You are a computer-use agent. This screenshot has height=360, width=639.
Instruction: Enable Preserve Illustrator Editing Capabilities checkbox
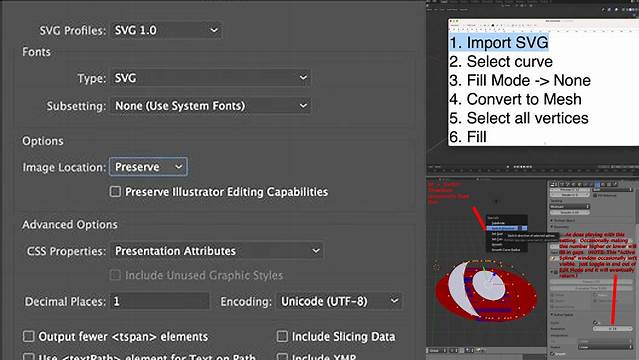point(115,192)
